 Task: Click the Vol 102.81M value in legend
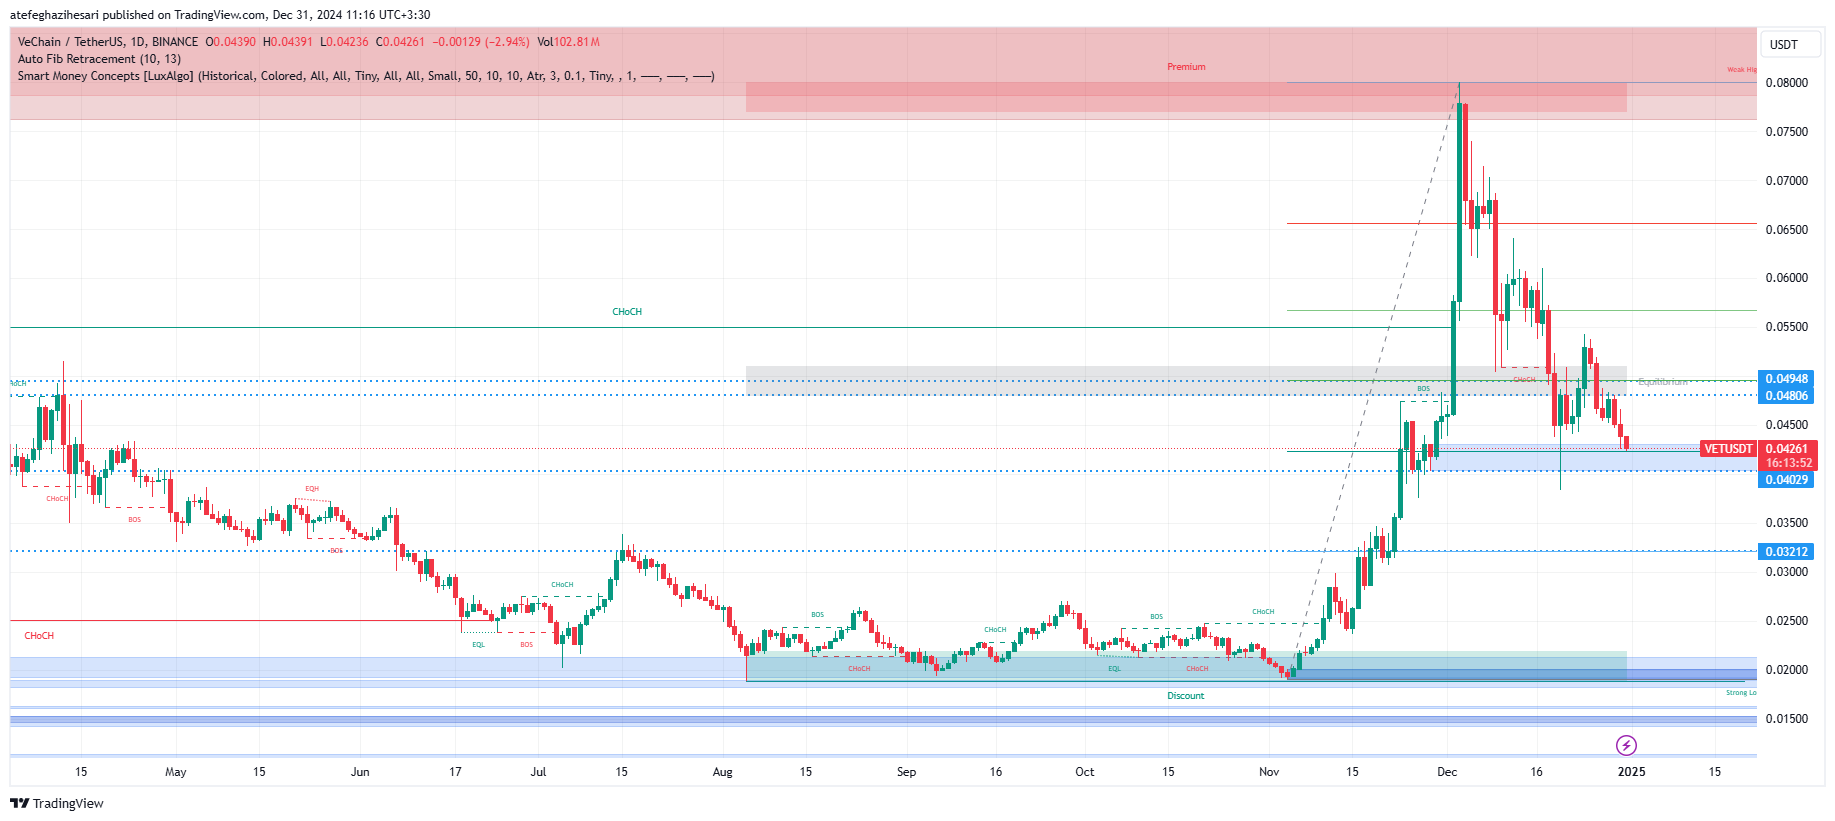[569, 42]
